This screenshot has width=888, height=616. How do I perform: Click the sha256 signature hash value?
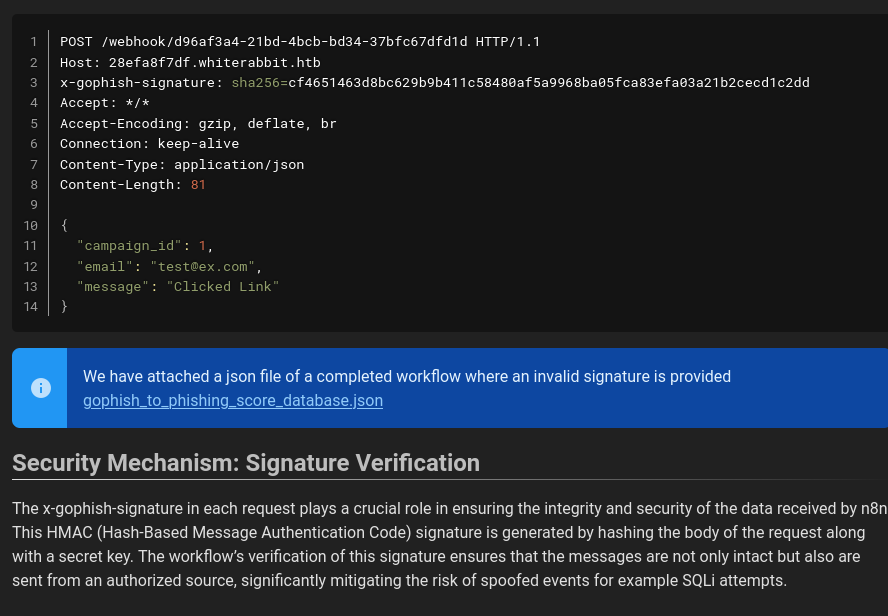[x=548, y=83]
